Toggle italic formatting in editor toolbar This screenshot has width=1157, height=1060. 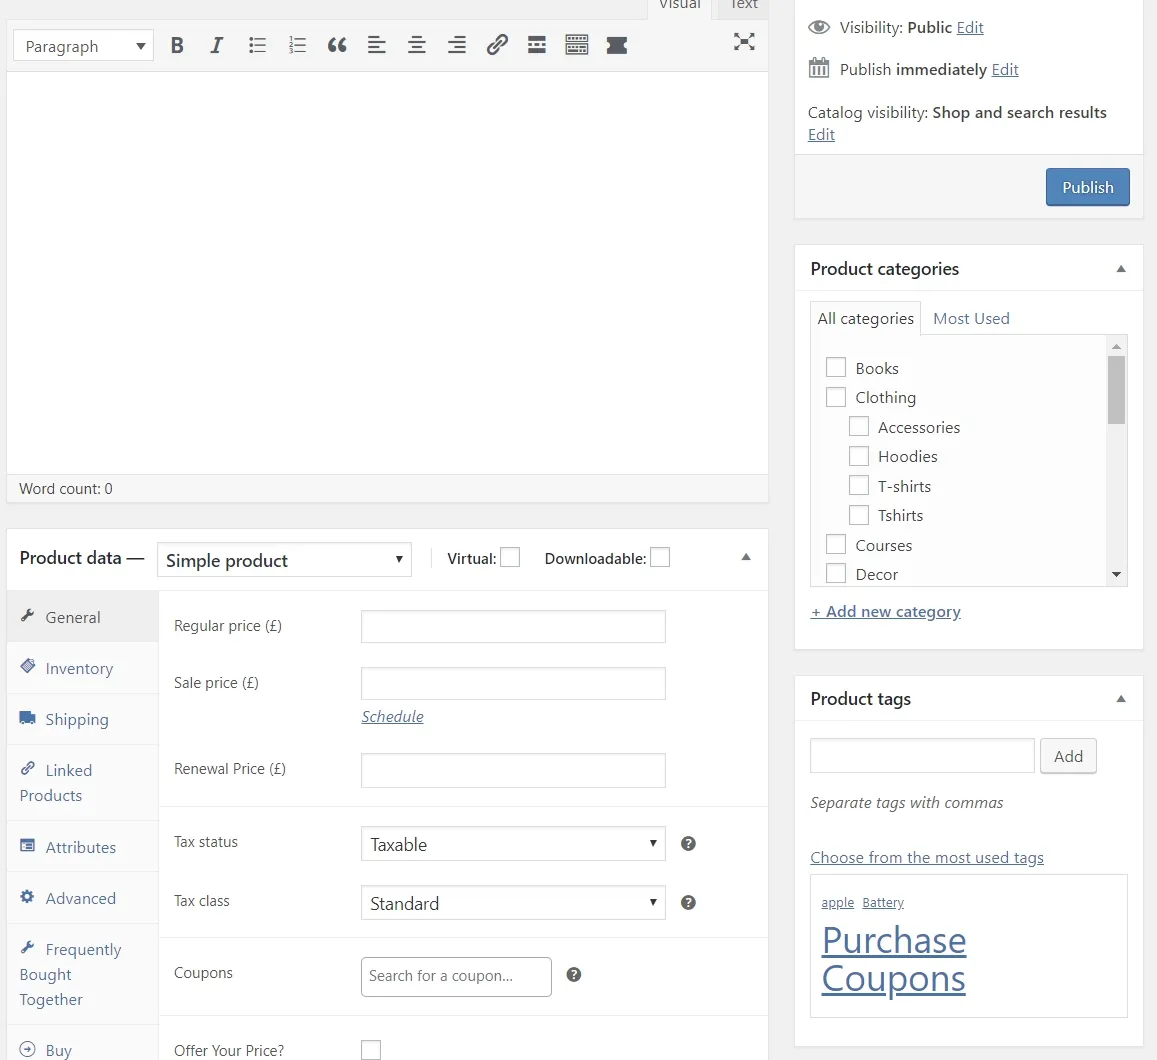pyautogui.click(x=216, y=46)
